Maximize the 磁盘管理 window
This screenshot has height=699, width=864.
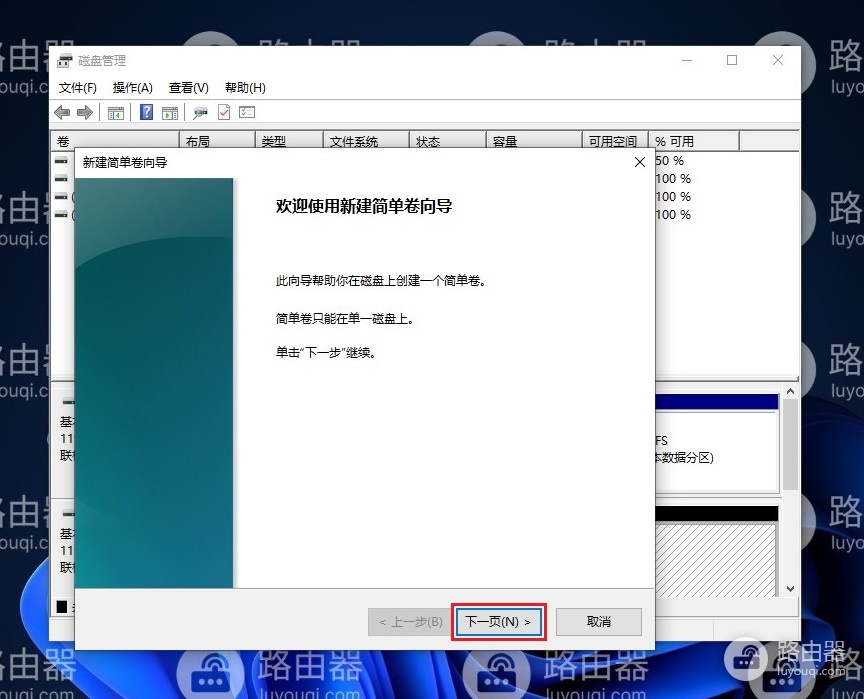coord(732,60)
